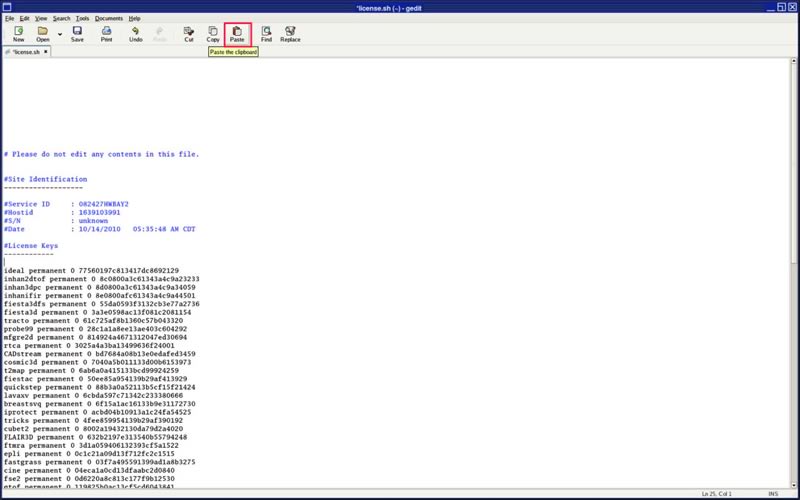Viewport: 800px width, 500px height.
Task: Save the license.sh file
Action: pos(77,34)
